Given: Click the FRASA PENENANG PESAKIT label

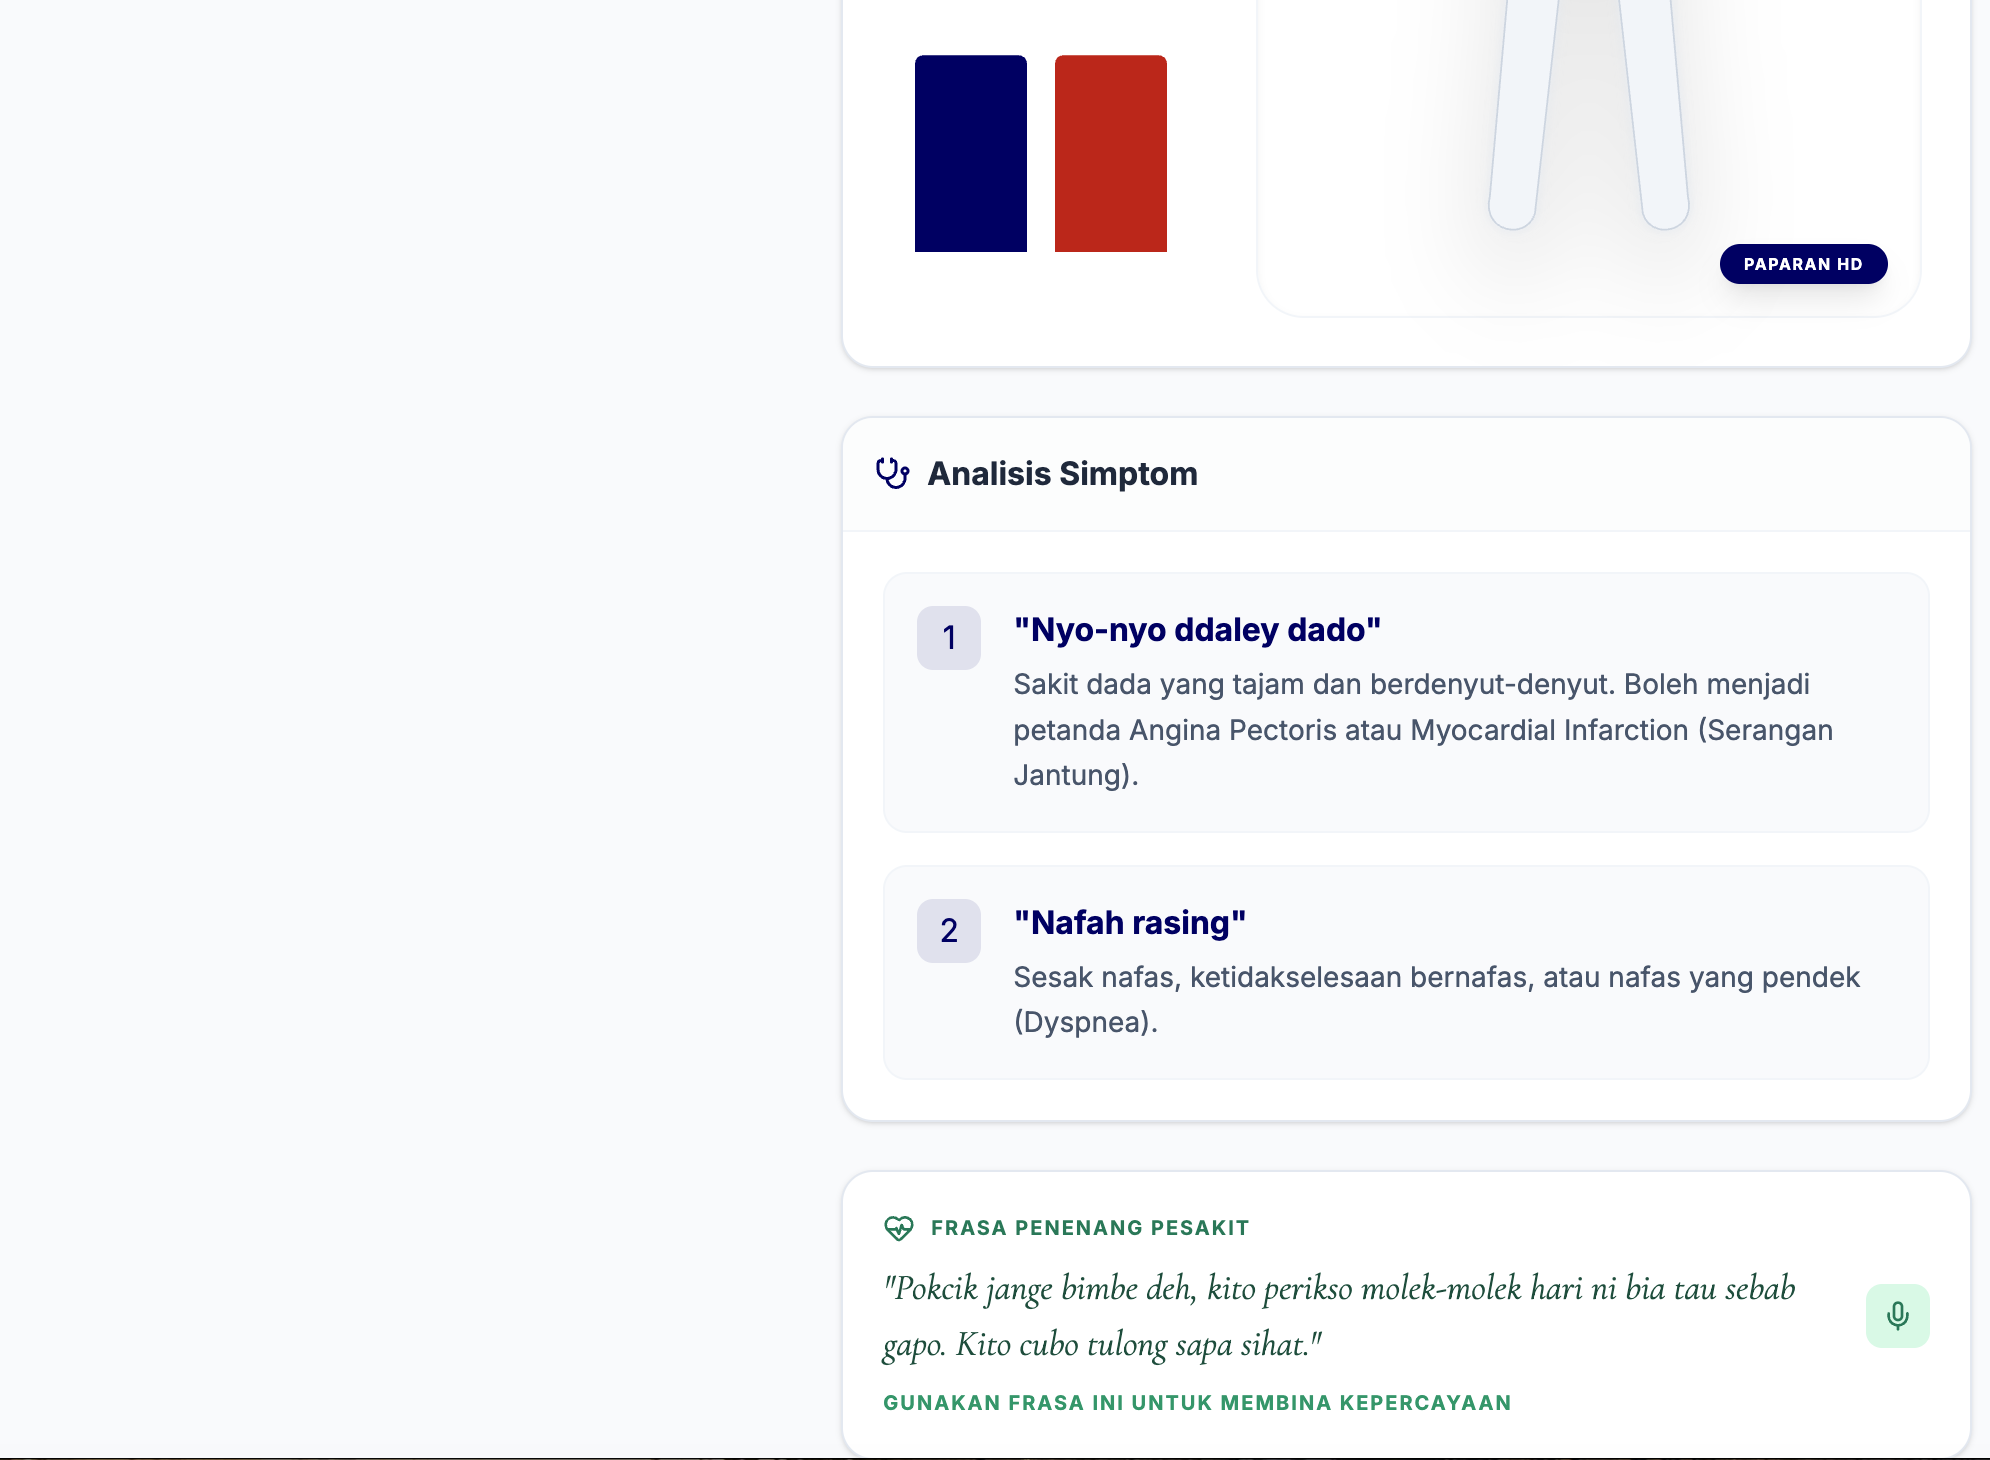Looking at the screenshot, I should [1089, 1228].
